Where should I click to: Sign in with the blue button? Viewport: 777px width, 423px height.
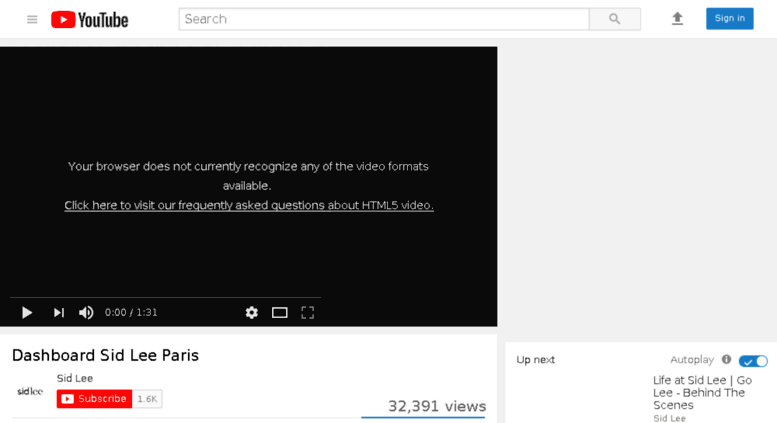tap(729, 18)
